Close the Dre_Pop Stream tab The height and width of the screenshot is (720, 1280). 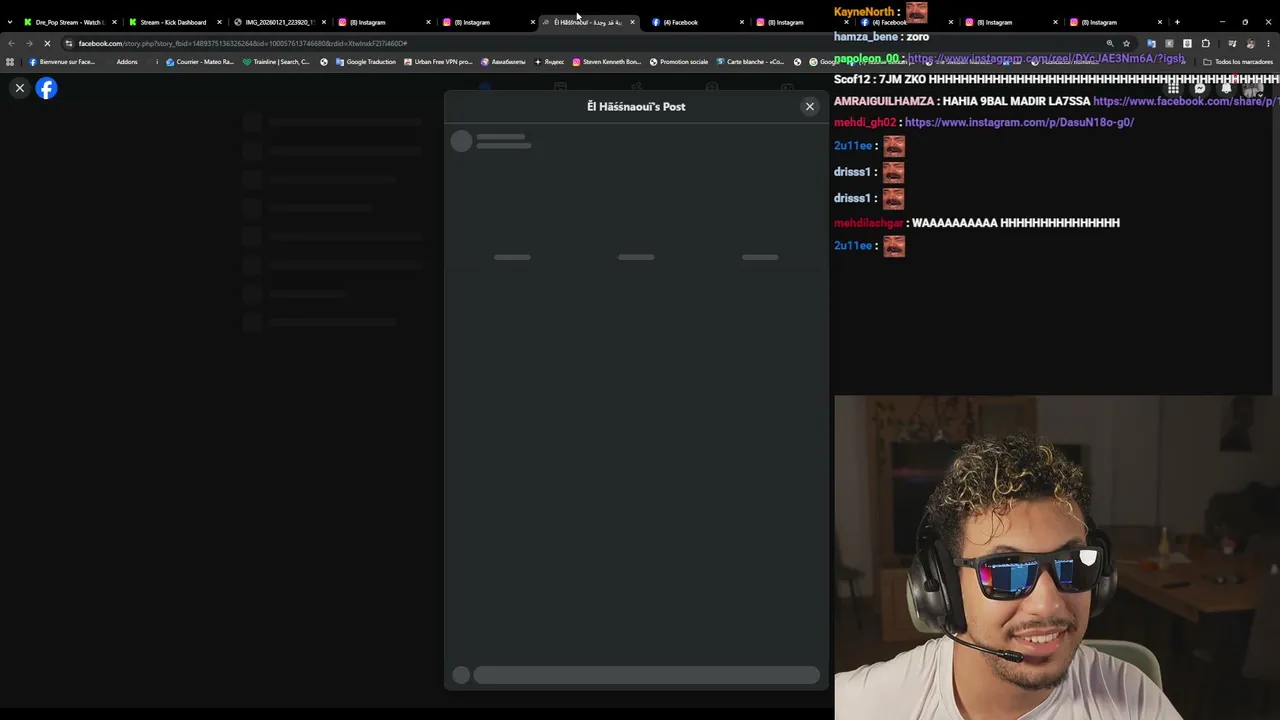(114, 22)
